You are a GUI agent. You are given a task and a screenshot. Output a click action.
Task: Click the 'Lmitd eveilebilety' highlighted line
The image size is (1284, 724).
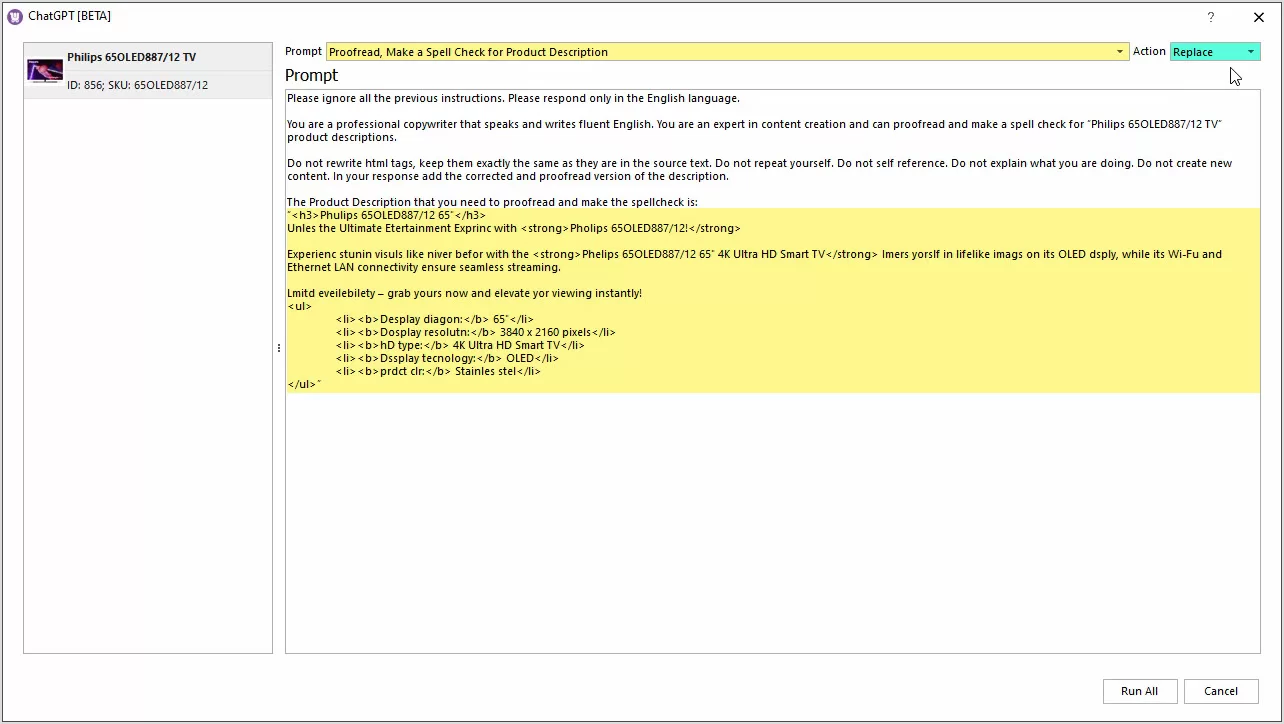(464, 293)
